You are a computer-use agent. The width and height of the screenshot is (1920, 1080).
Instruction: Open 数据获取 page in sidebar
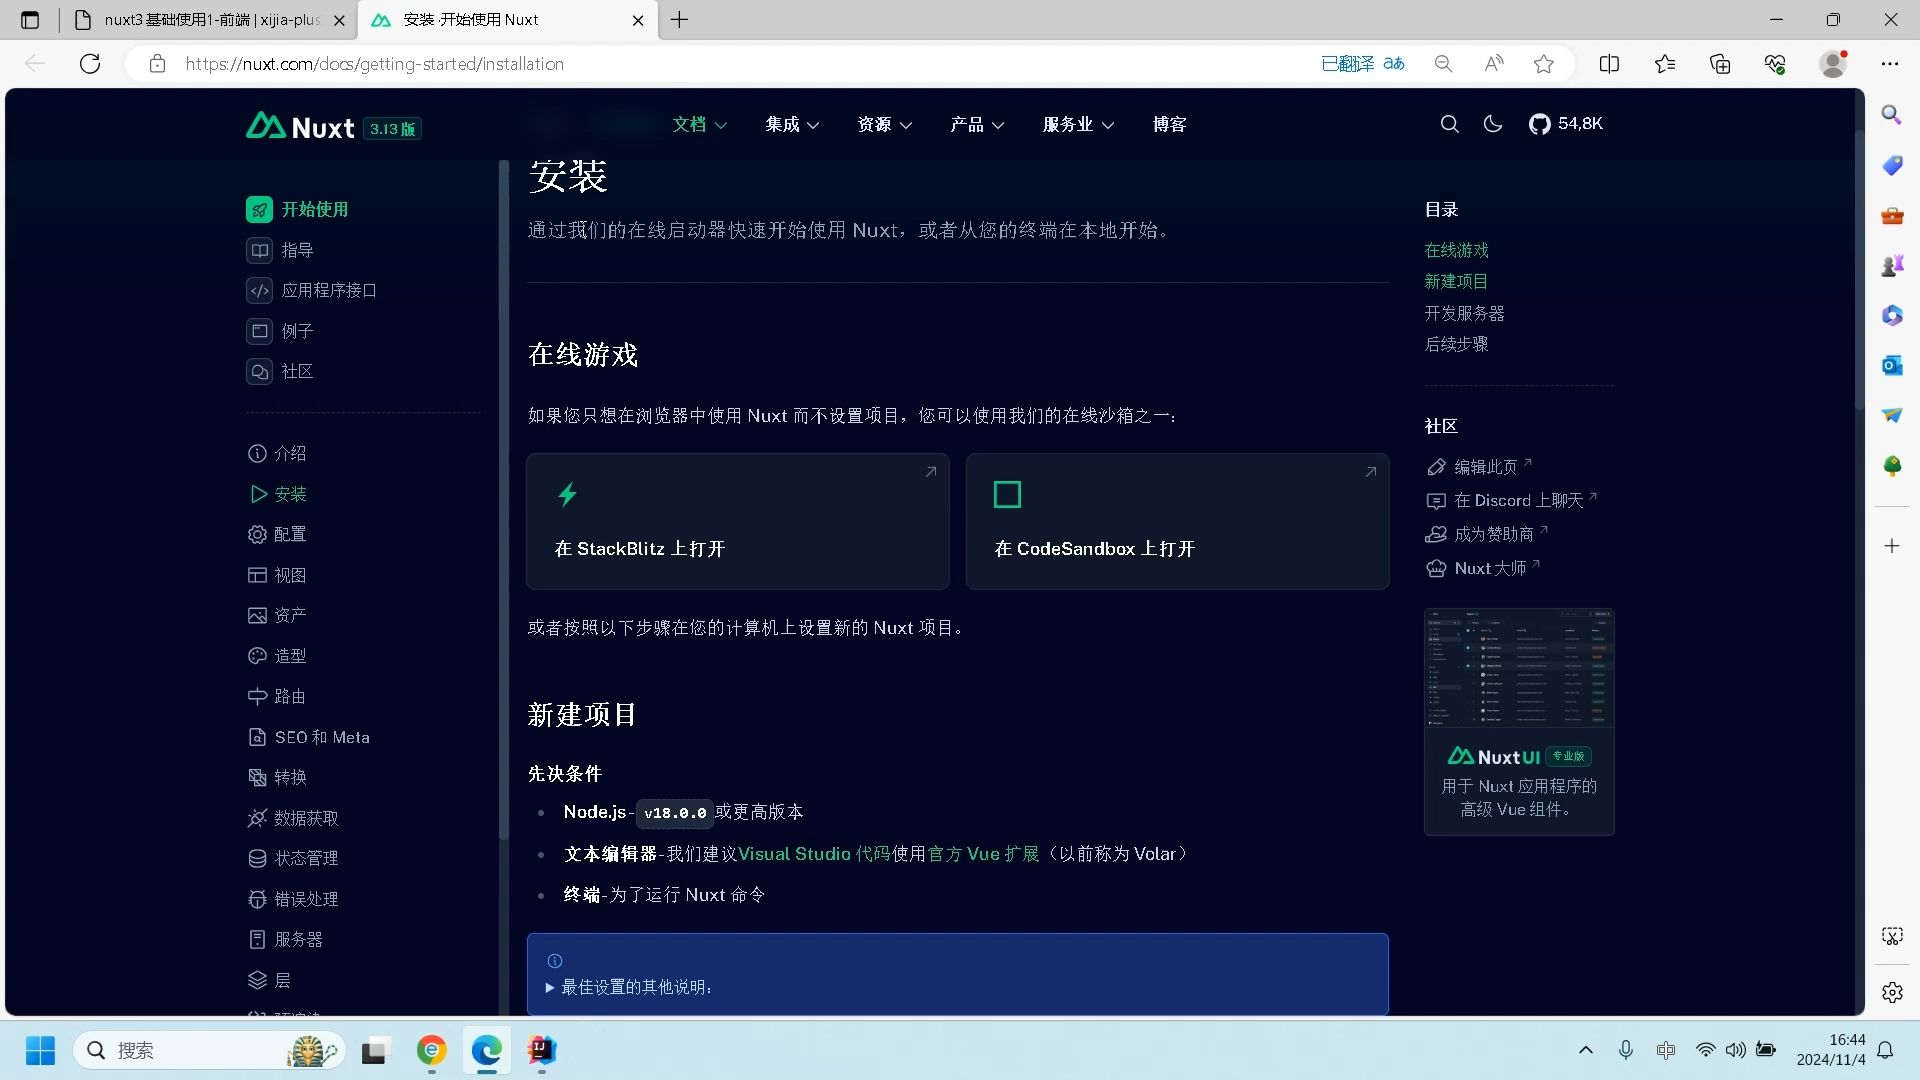click(x=293, y=818)
